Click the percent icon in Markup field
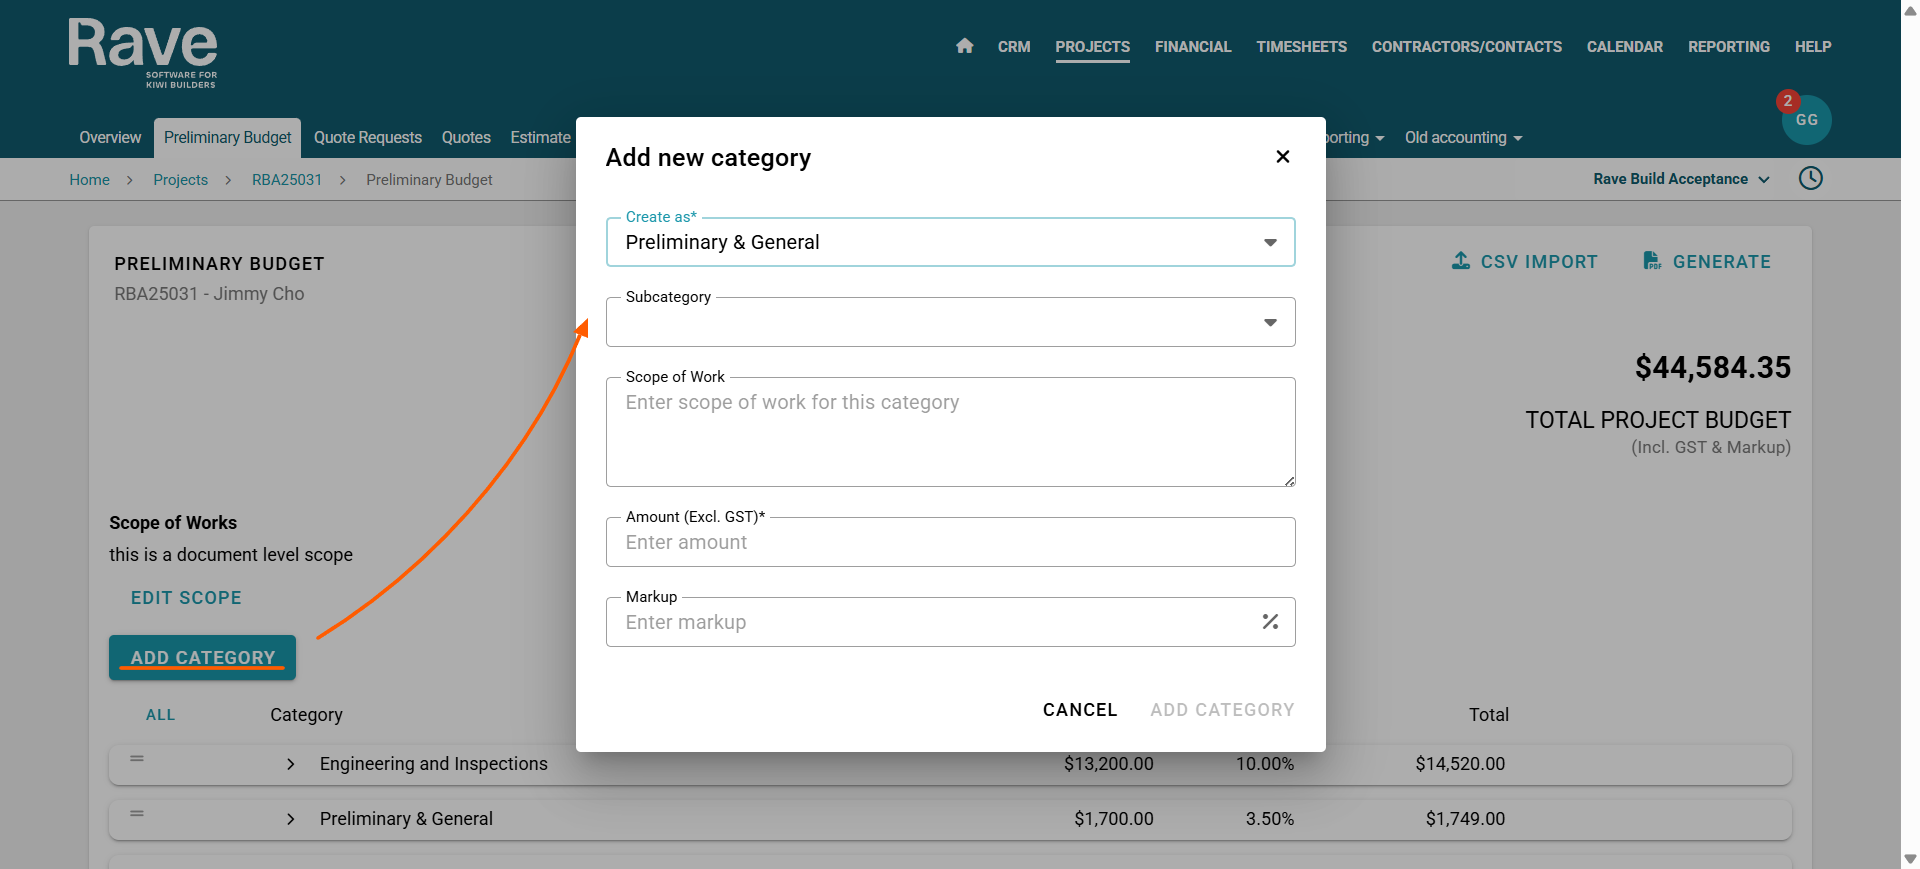Image resolution: width=1920 pixels, height=869 pixels. pos(1270,622)
